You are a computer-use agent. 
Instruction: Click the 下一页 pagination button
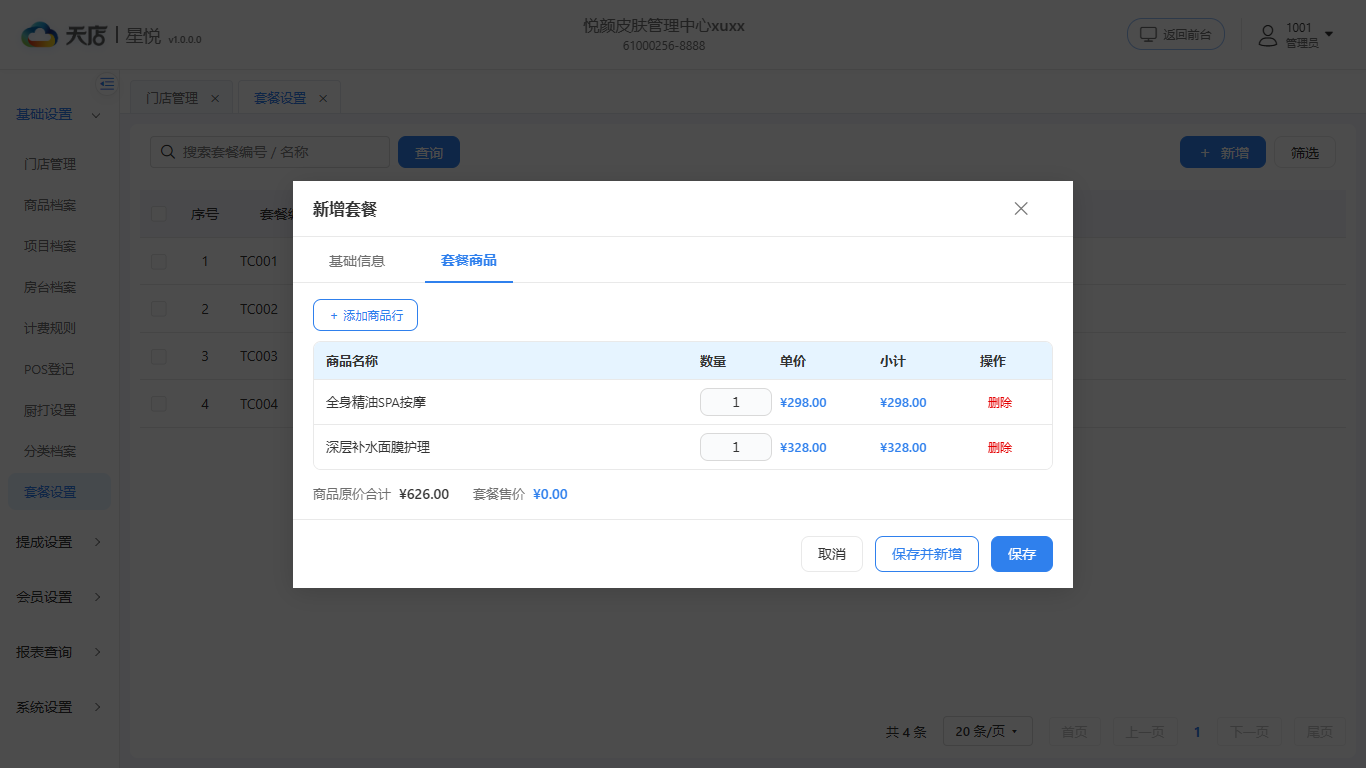[x=1250, y=732]
